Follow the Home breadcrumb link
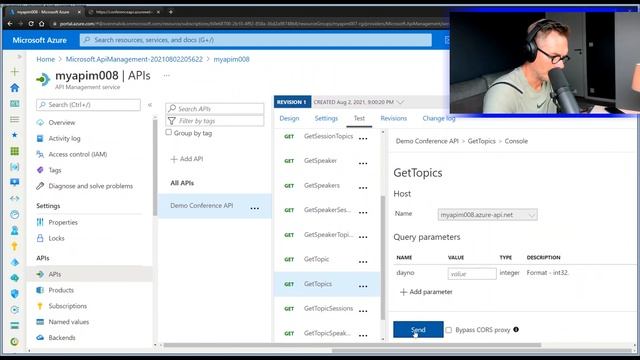 pyautogui.click(x=45, y=59)
